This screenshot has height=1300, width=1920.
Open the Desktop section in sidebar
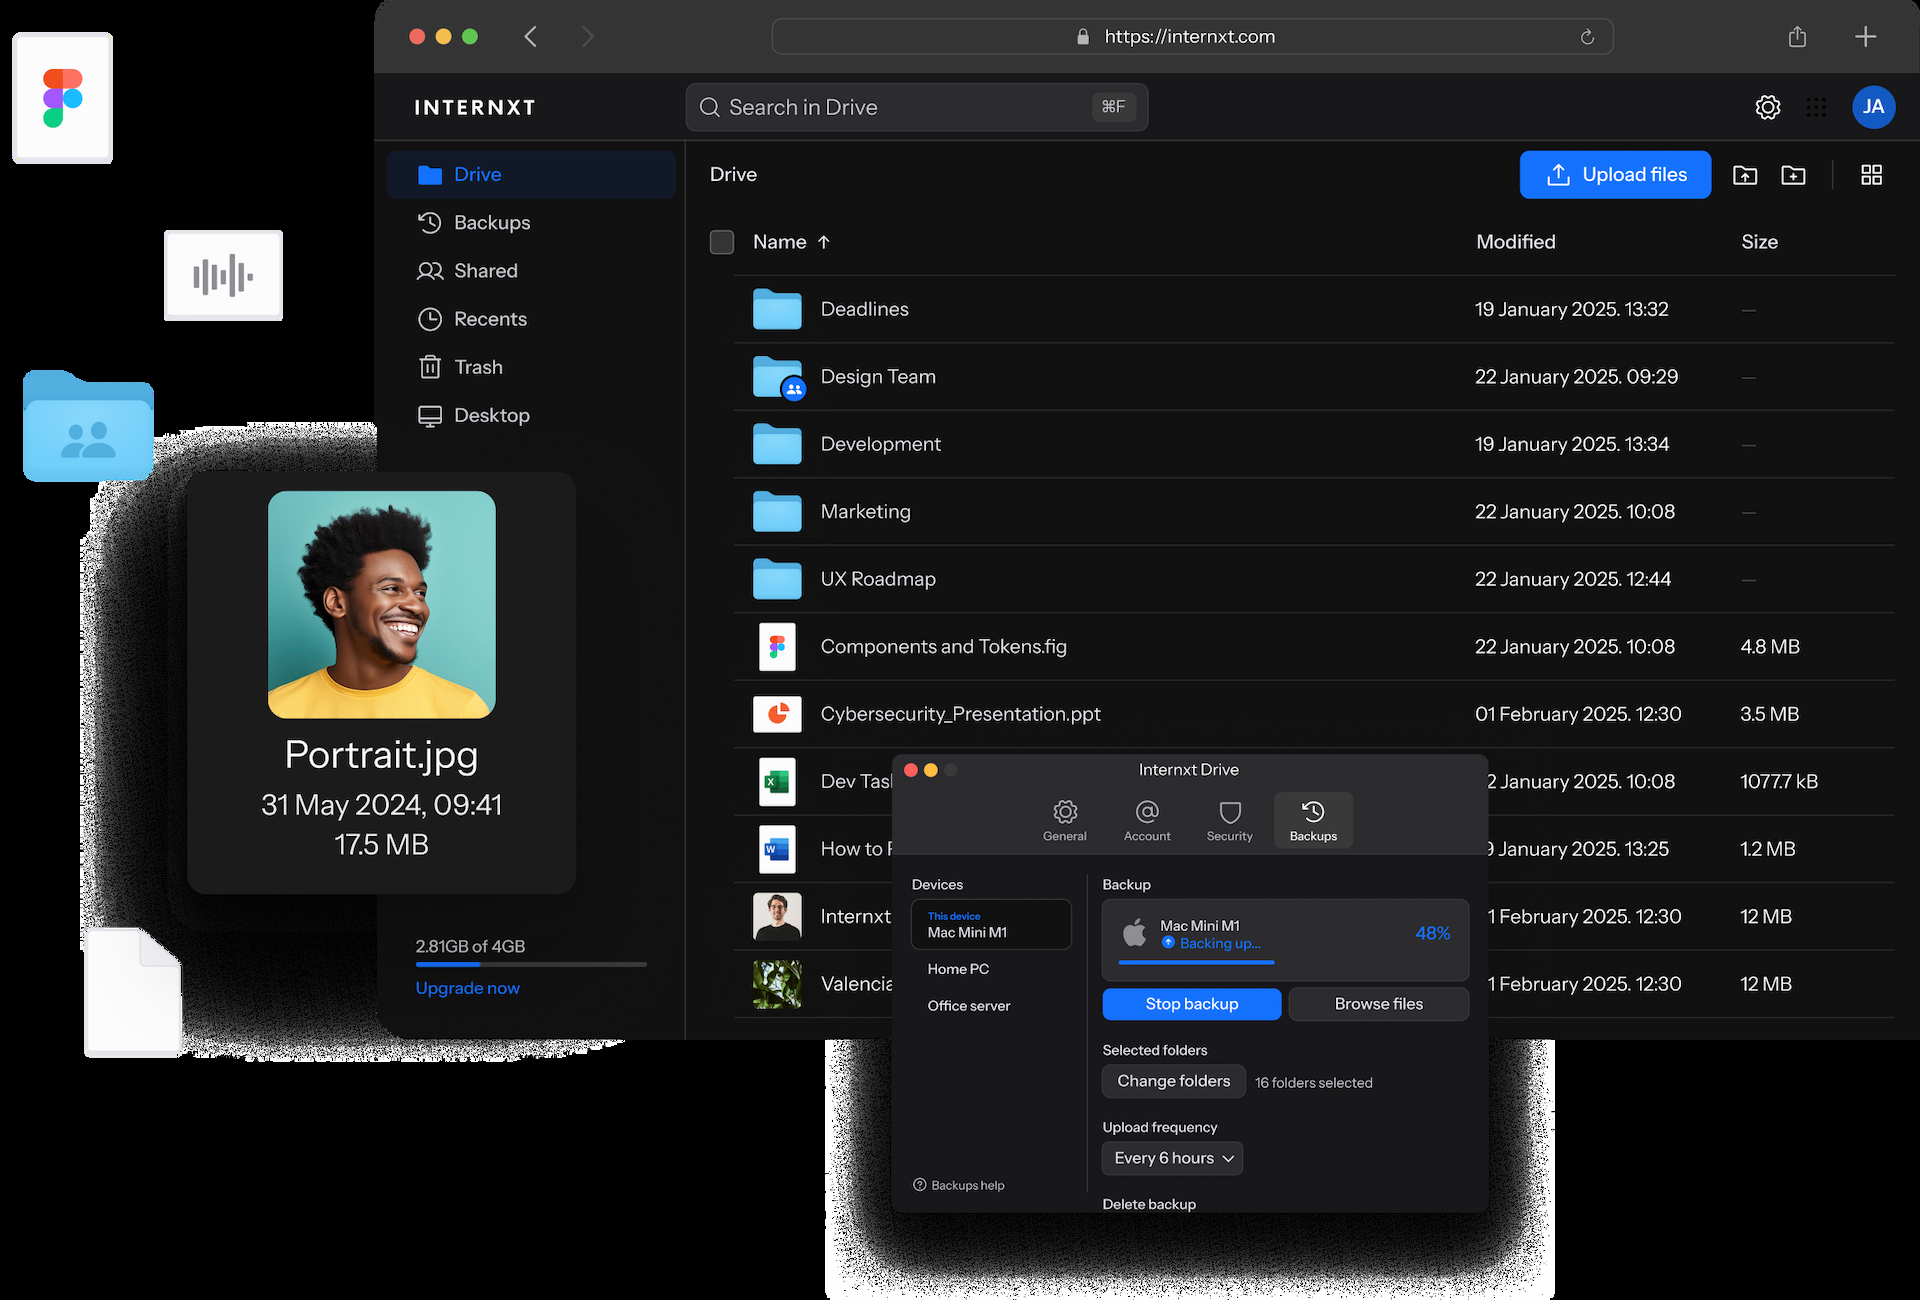tap(492, 415)
